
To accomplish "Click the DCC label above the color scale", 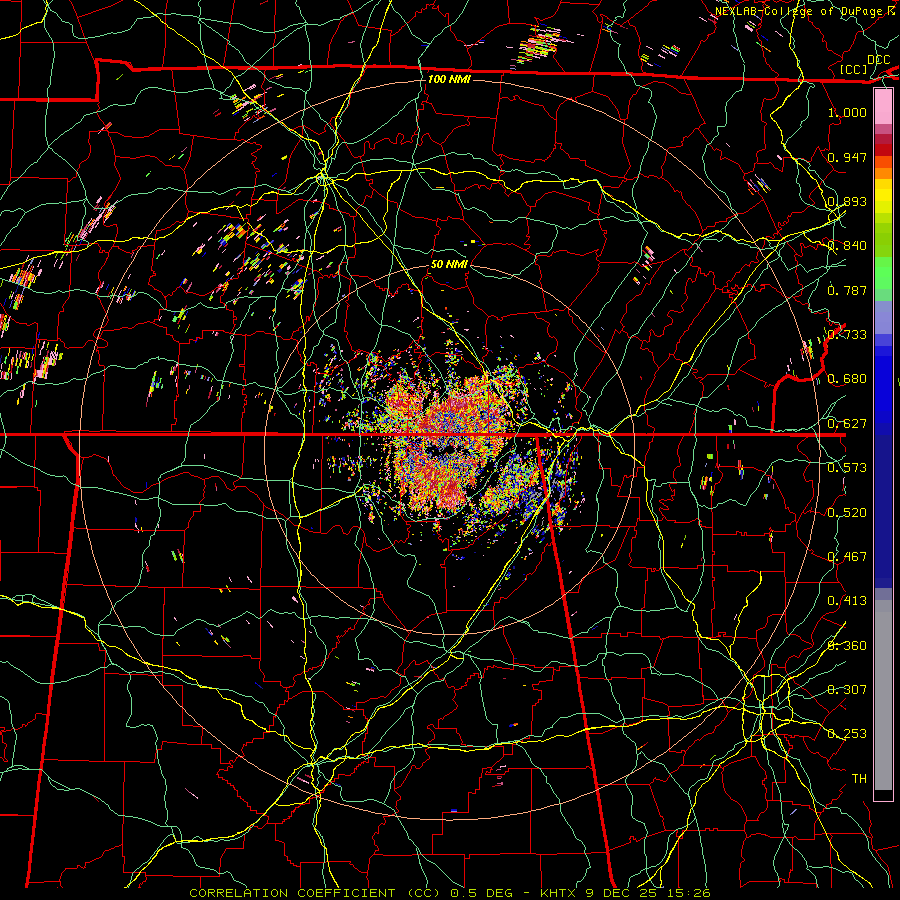I will (878, 60).
